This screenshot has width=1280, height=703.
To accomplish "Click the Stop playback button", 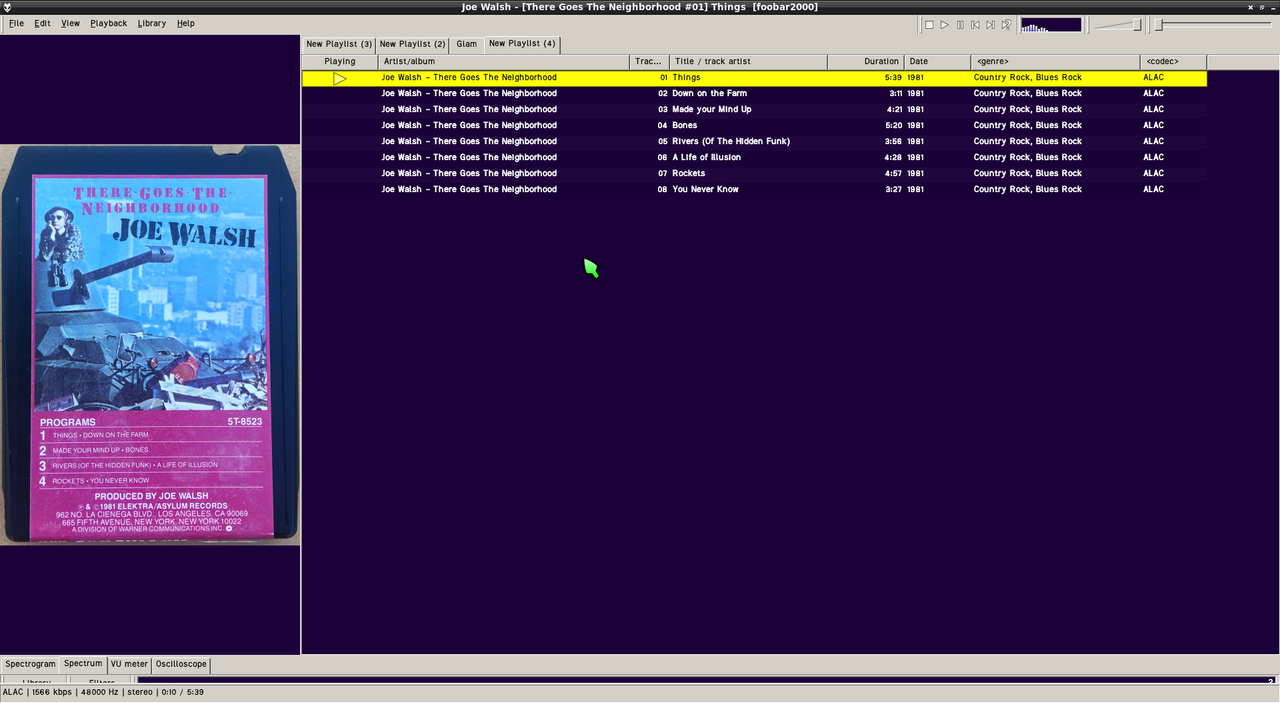I will pos(929,25).
